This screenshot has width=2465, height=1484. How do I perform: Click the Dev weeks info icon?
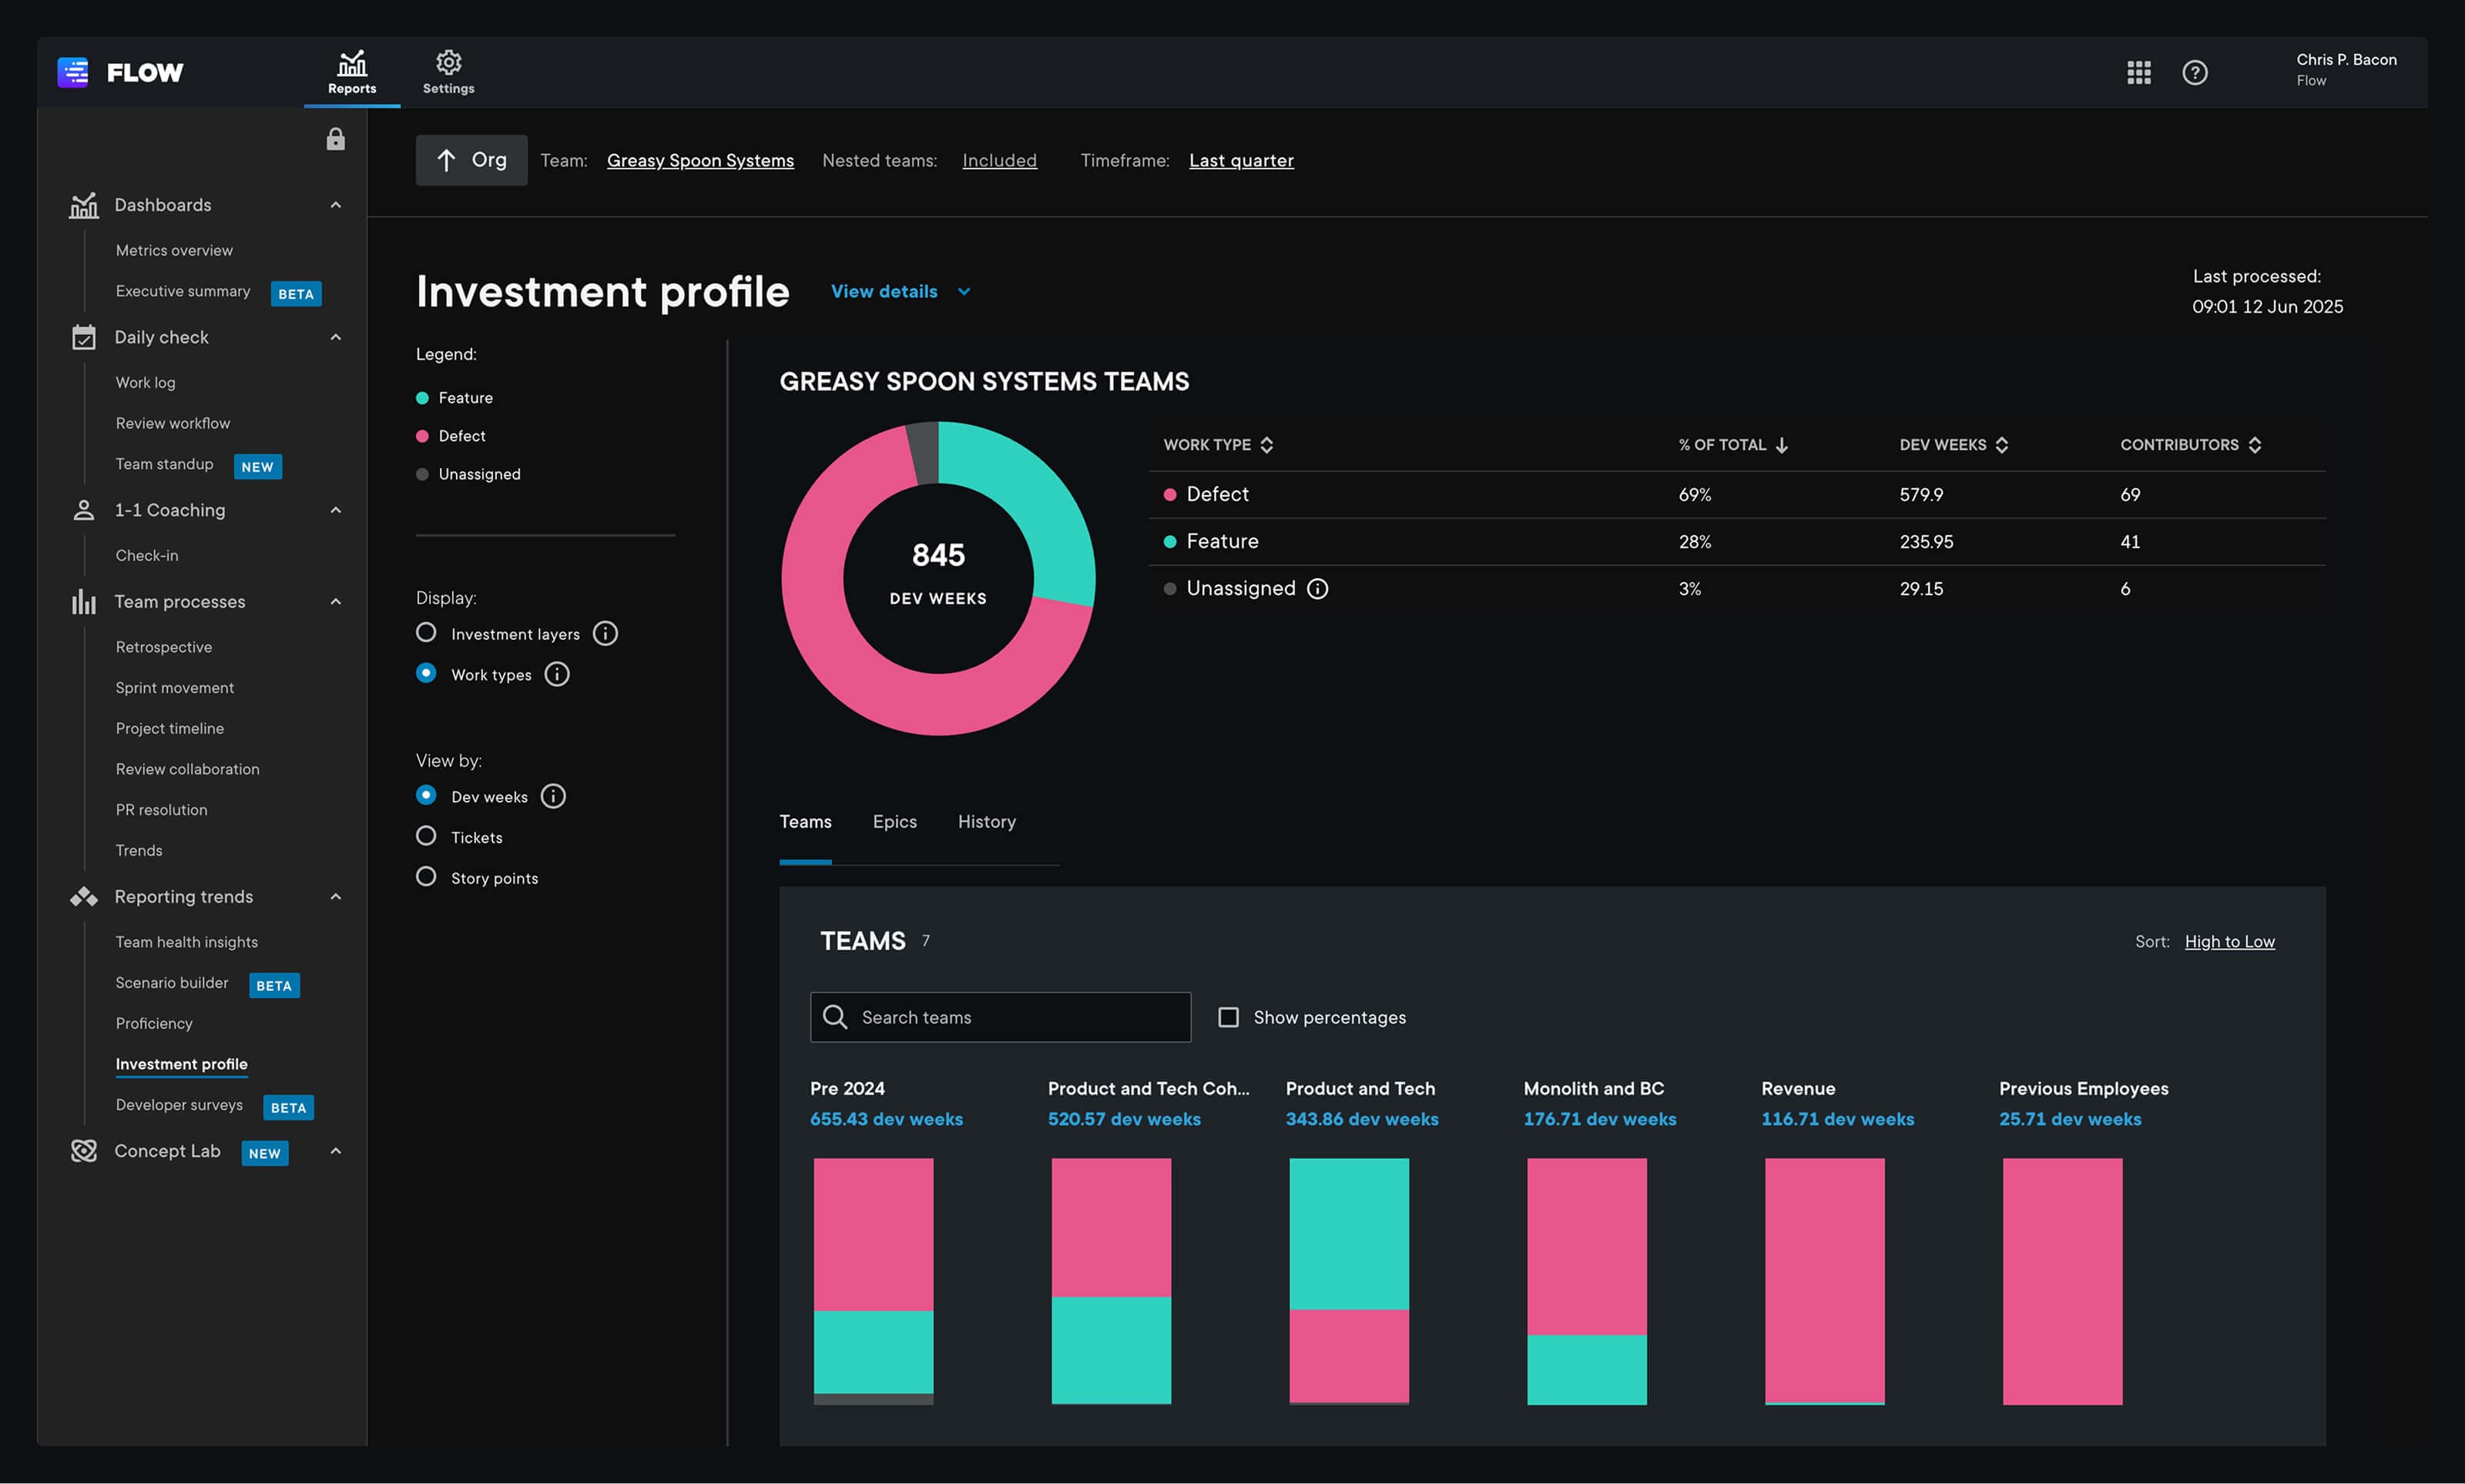553,796
